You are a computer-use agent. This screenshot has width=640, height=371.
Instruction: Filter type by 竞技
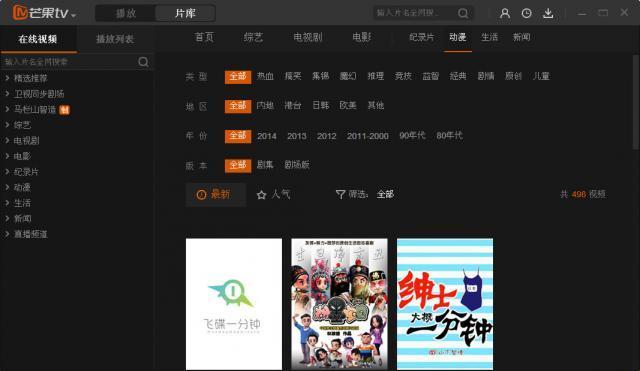(x=403, y=76)
